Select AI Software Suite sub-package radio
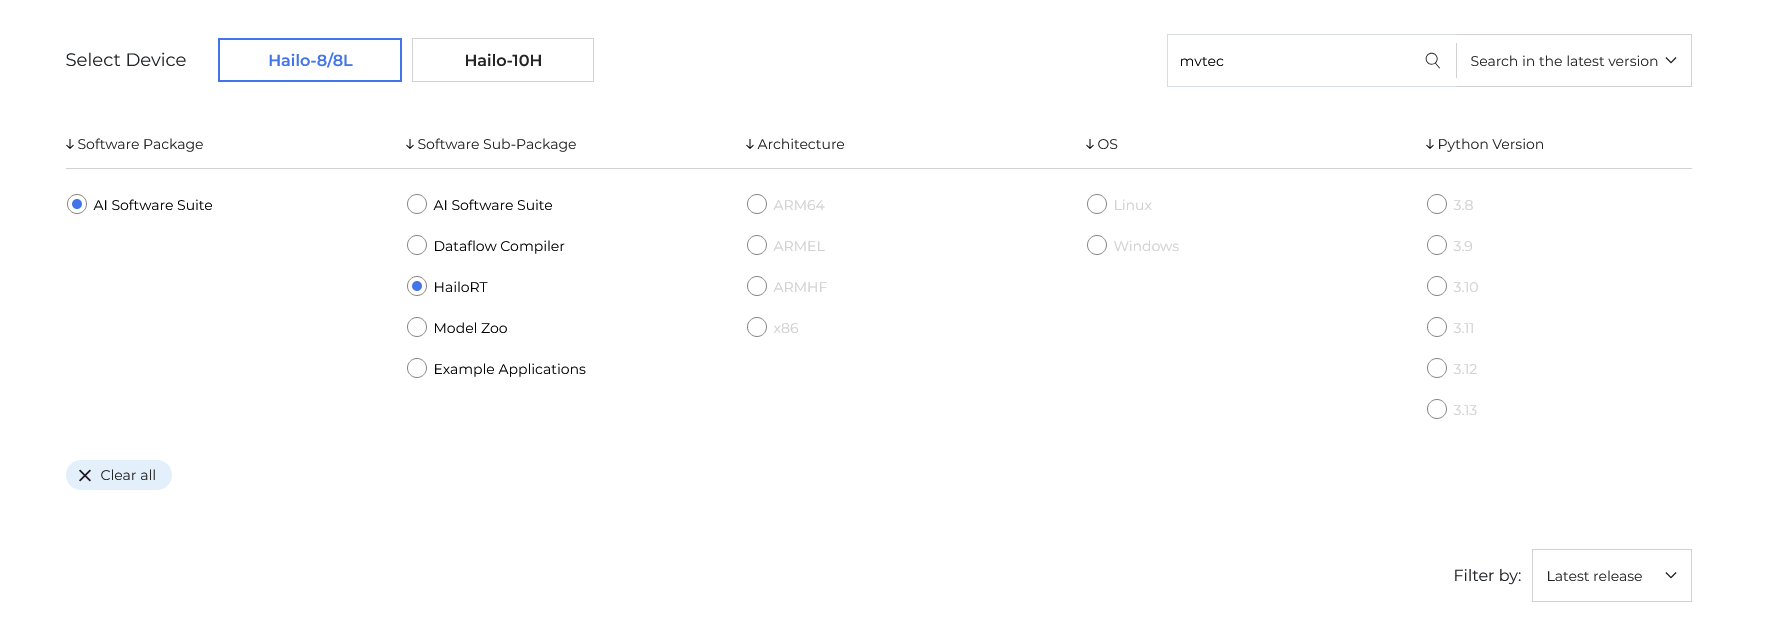The height and width of the screenshot is (622, 1777). pos(417,205)
